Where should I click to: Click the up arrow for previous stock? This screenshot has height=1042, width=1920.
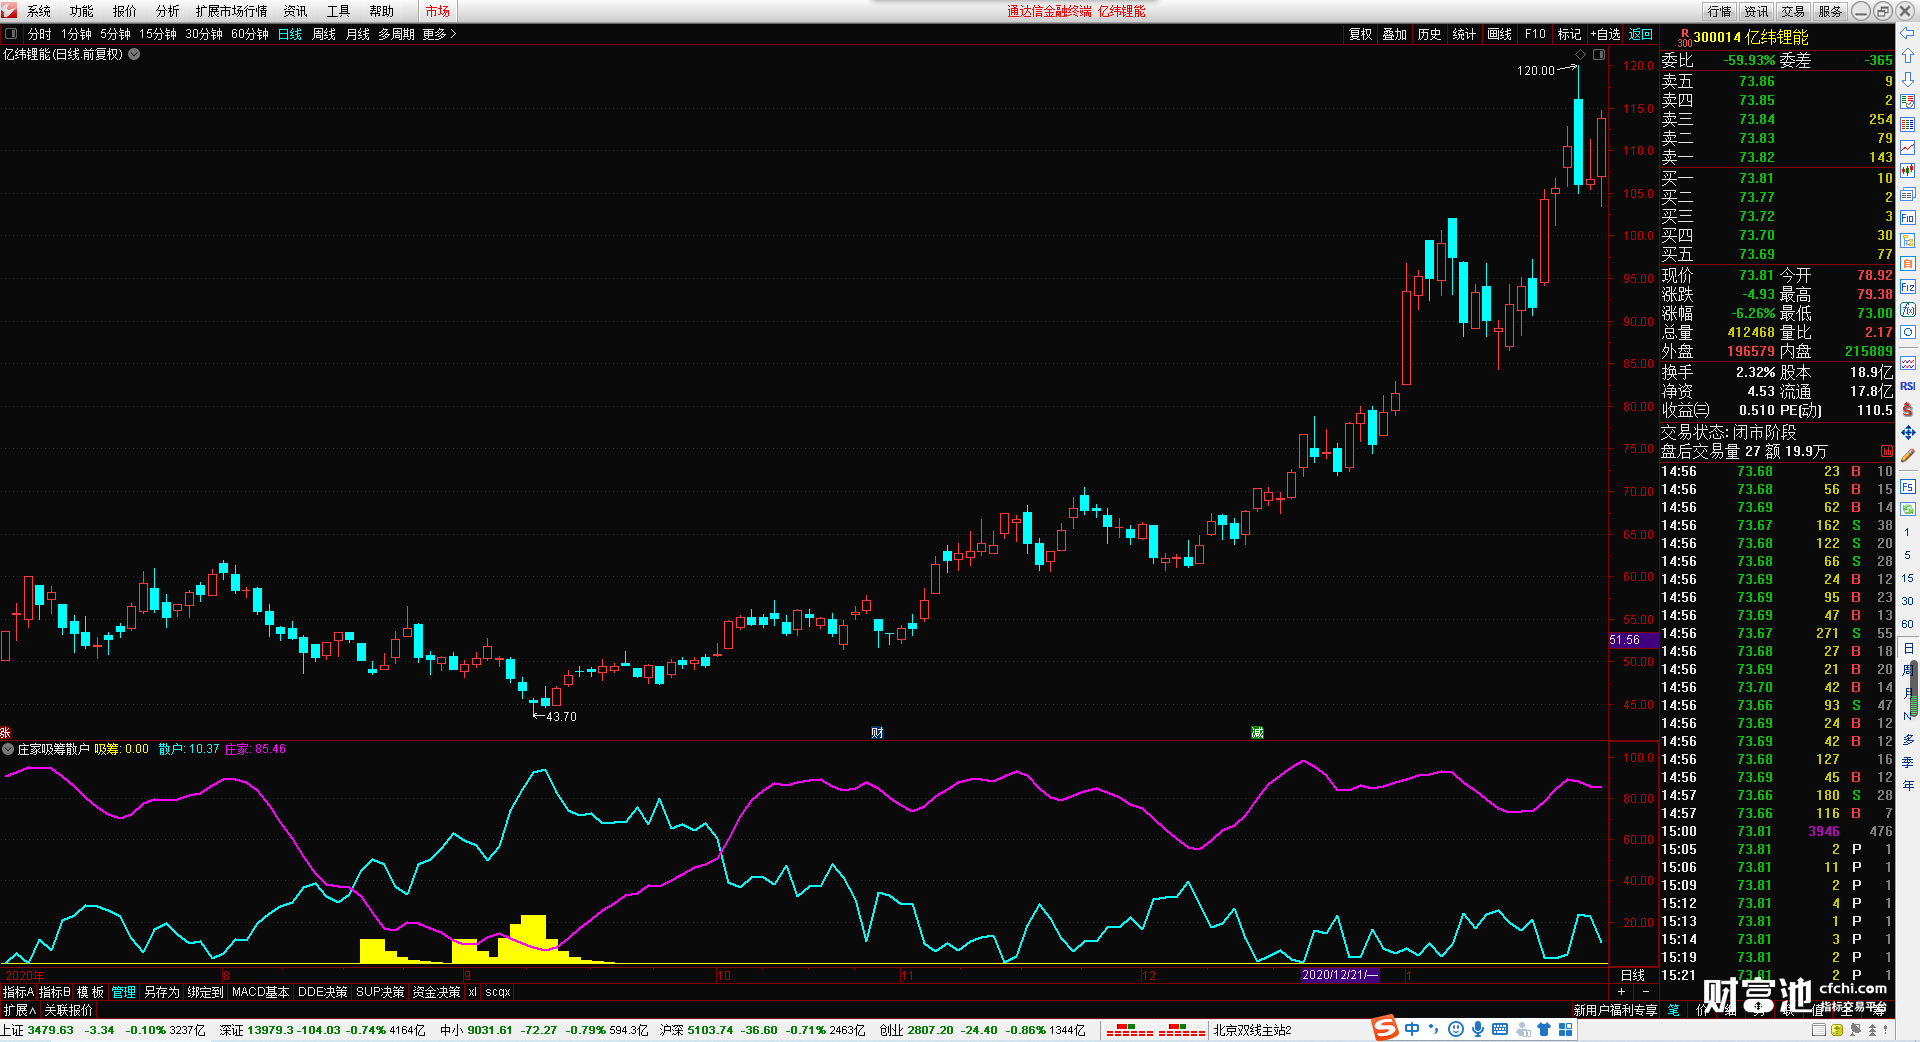[x=1908, y=56]
